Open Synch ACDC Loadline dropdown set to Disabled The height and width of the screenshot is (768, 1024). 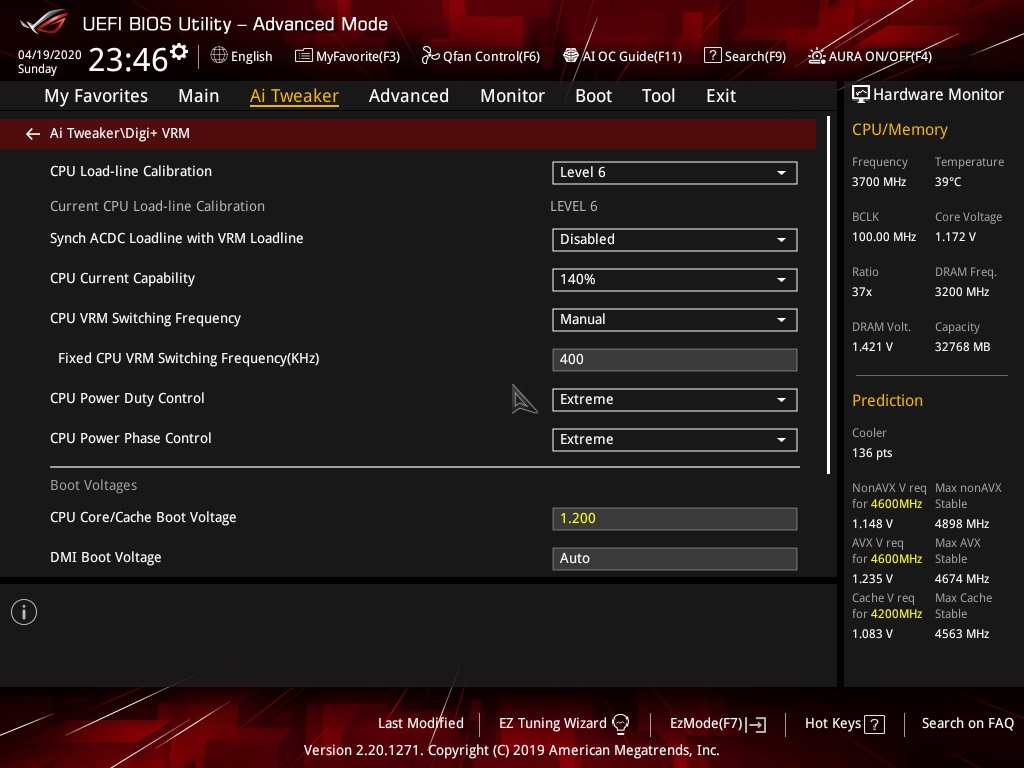675,240
